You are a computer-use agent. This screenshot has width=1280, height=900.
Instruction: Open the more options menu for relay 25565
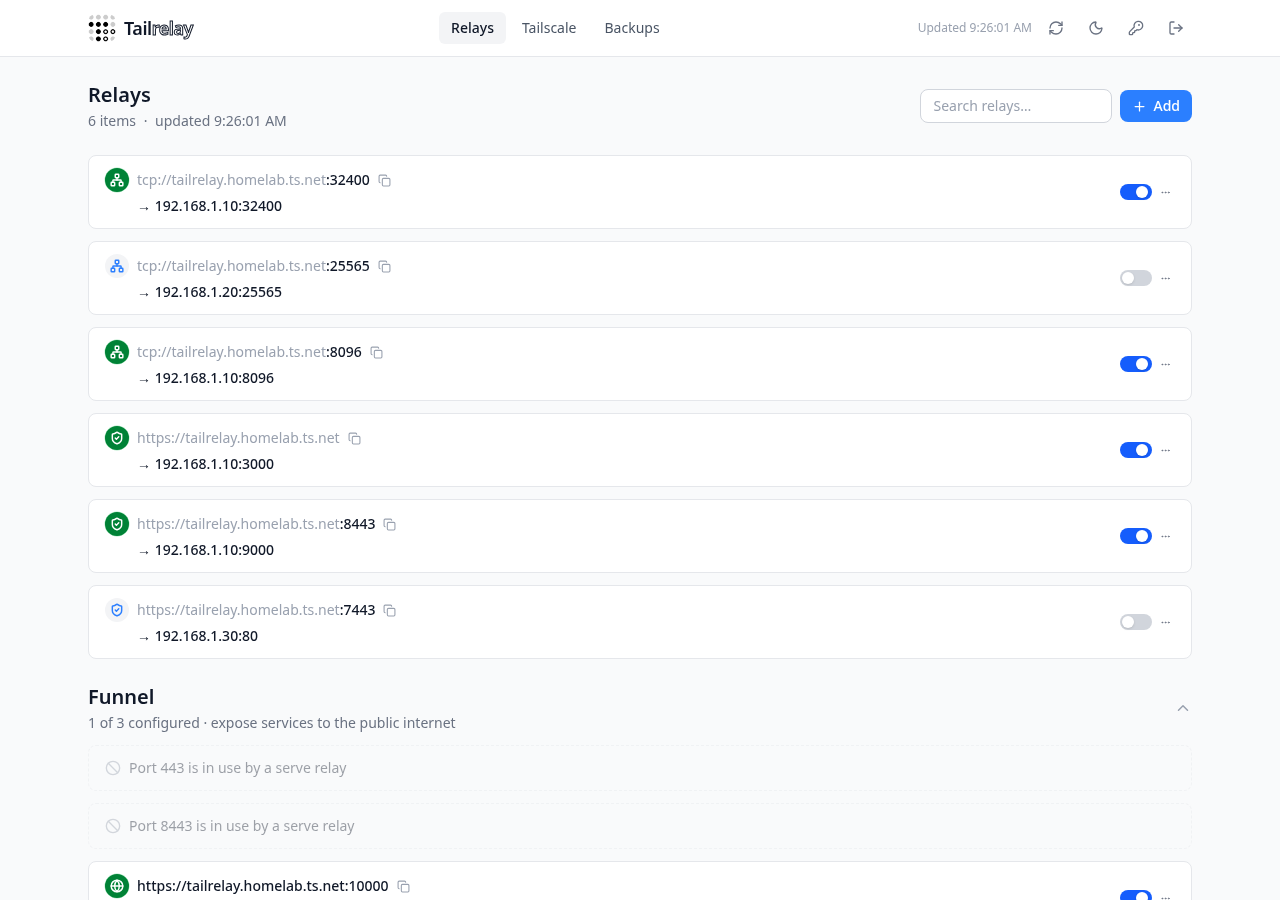pos(1166,278)
